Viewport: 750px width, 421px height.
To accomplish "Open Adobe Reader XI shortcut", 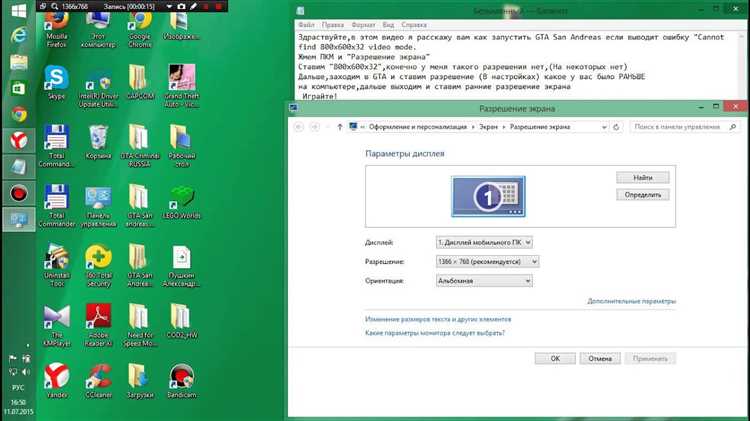I will click(98, 325).
